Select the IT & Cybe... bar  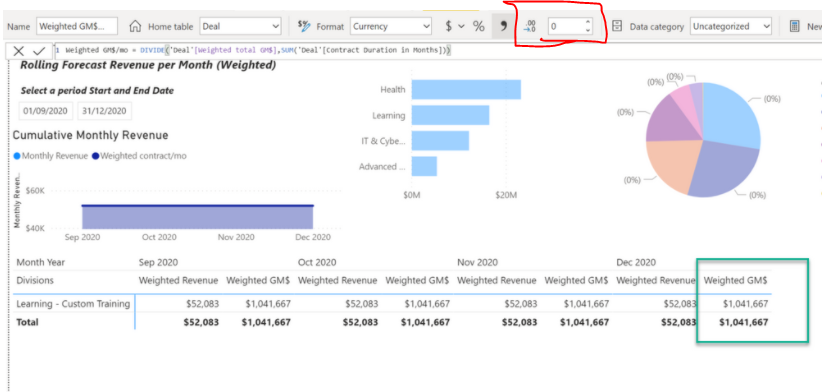(x=440, y=140)
